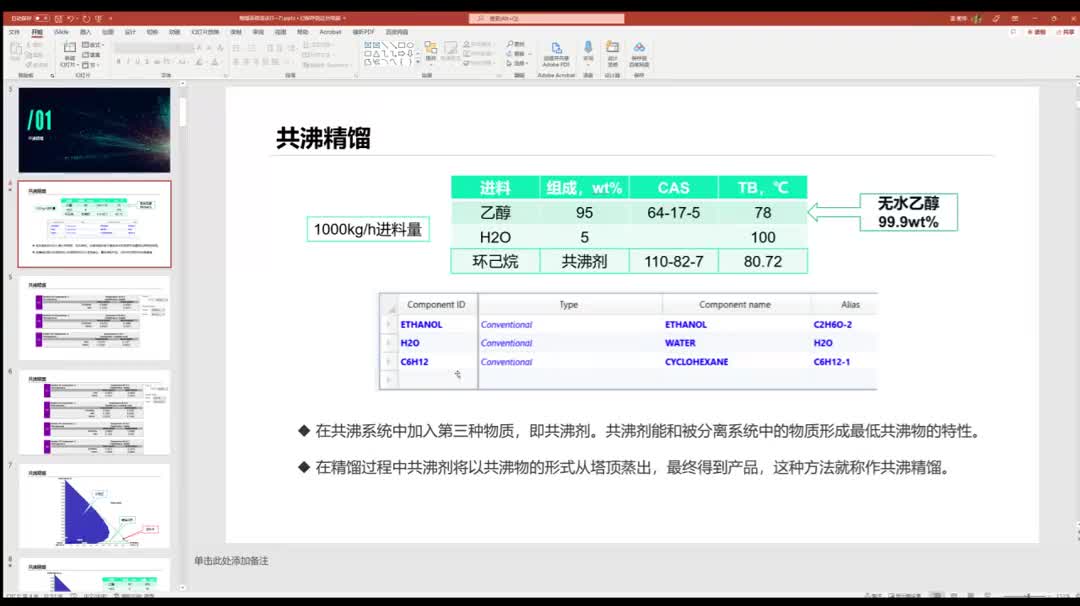Image resolution: width=1080 pixels, height=606 pixels.
Task: Switch to the 插入 Insert tab
Action: coord(85,32)
